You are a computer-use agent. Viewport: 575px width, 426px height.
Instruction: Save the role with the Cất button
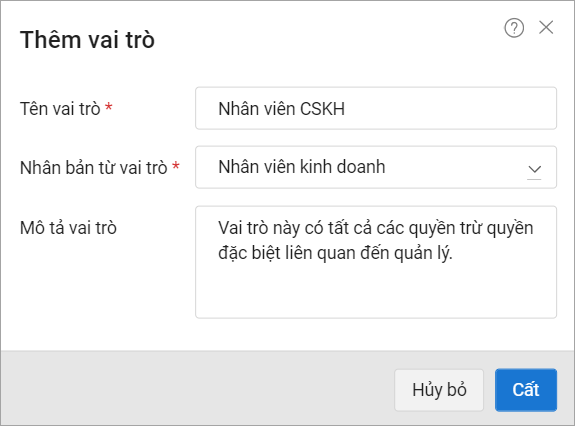[526, 390]
